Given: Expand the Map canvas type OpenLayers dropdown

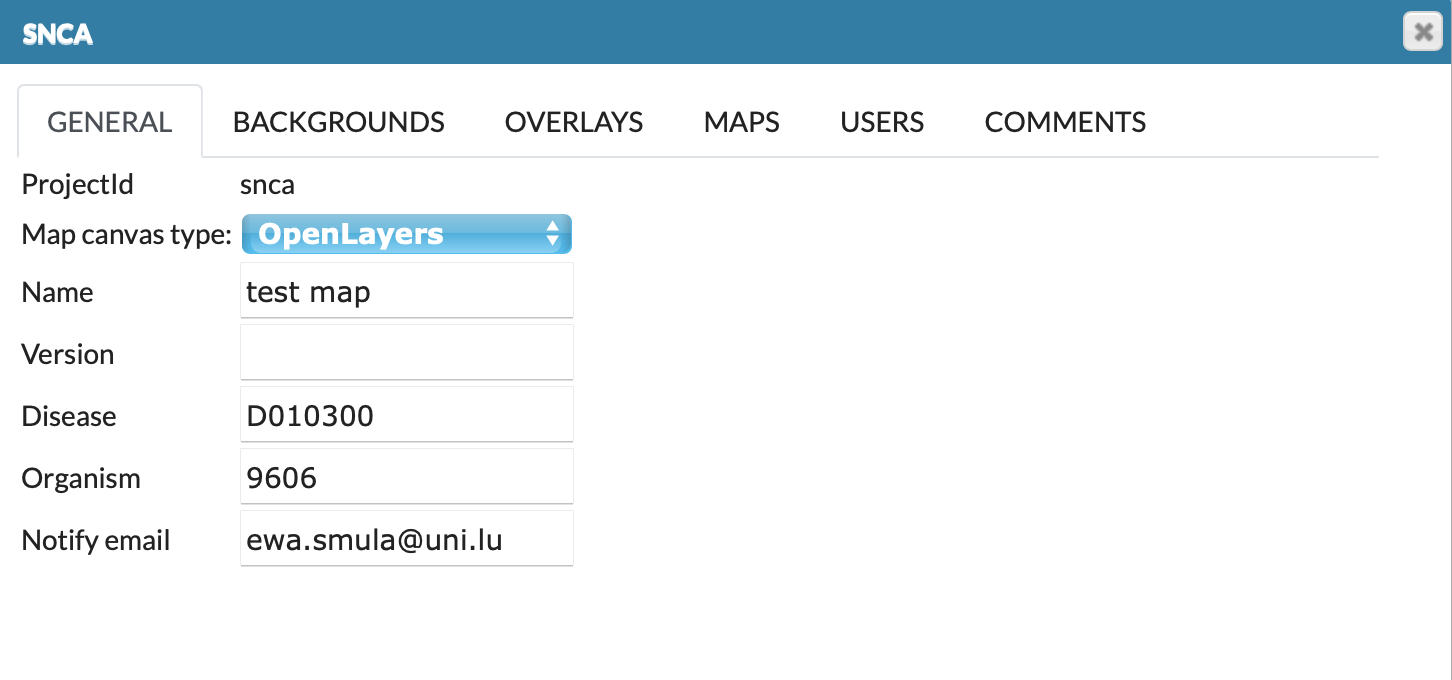Looking at the screenshot, I should (406, 234).
